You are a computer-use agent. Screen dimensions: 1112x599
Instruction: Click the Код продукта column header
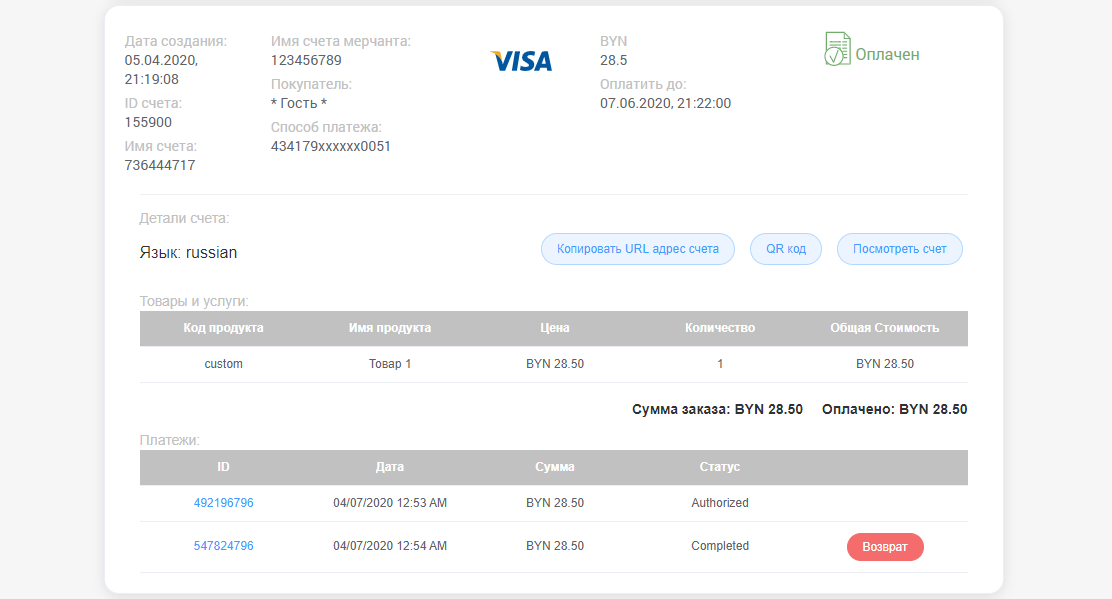tap(223, 328)
